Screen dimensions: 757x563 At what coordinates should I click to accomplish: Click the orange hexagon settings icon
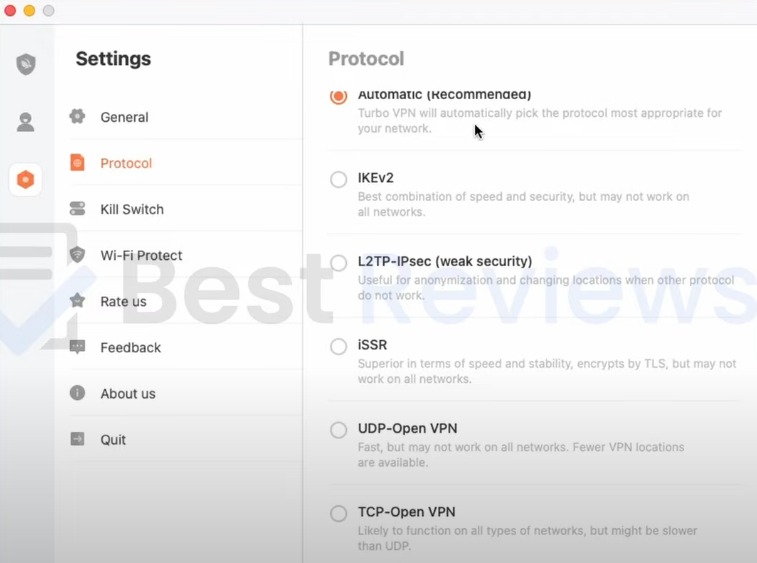(x=26, y=180)
